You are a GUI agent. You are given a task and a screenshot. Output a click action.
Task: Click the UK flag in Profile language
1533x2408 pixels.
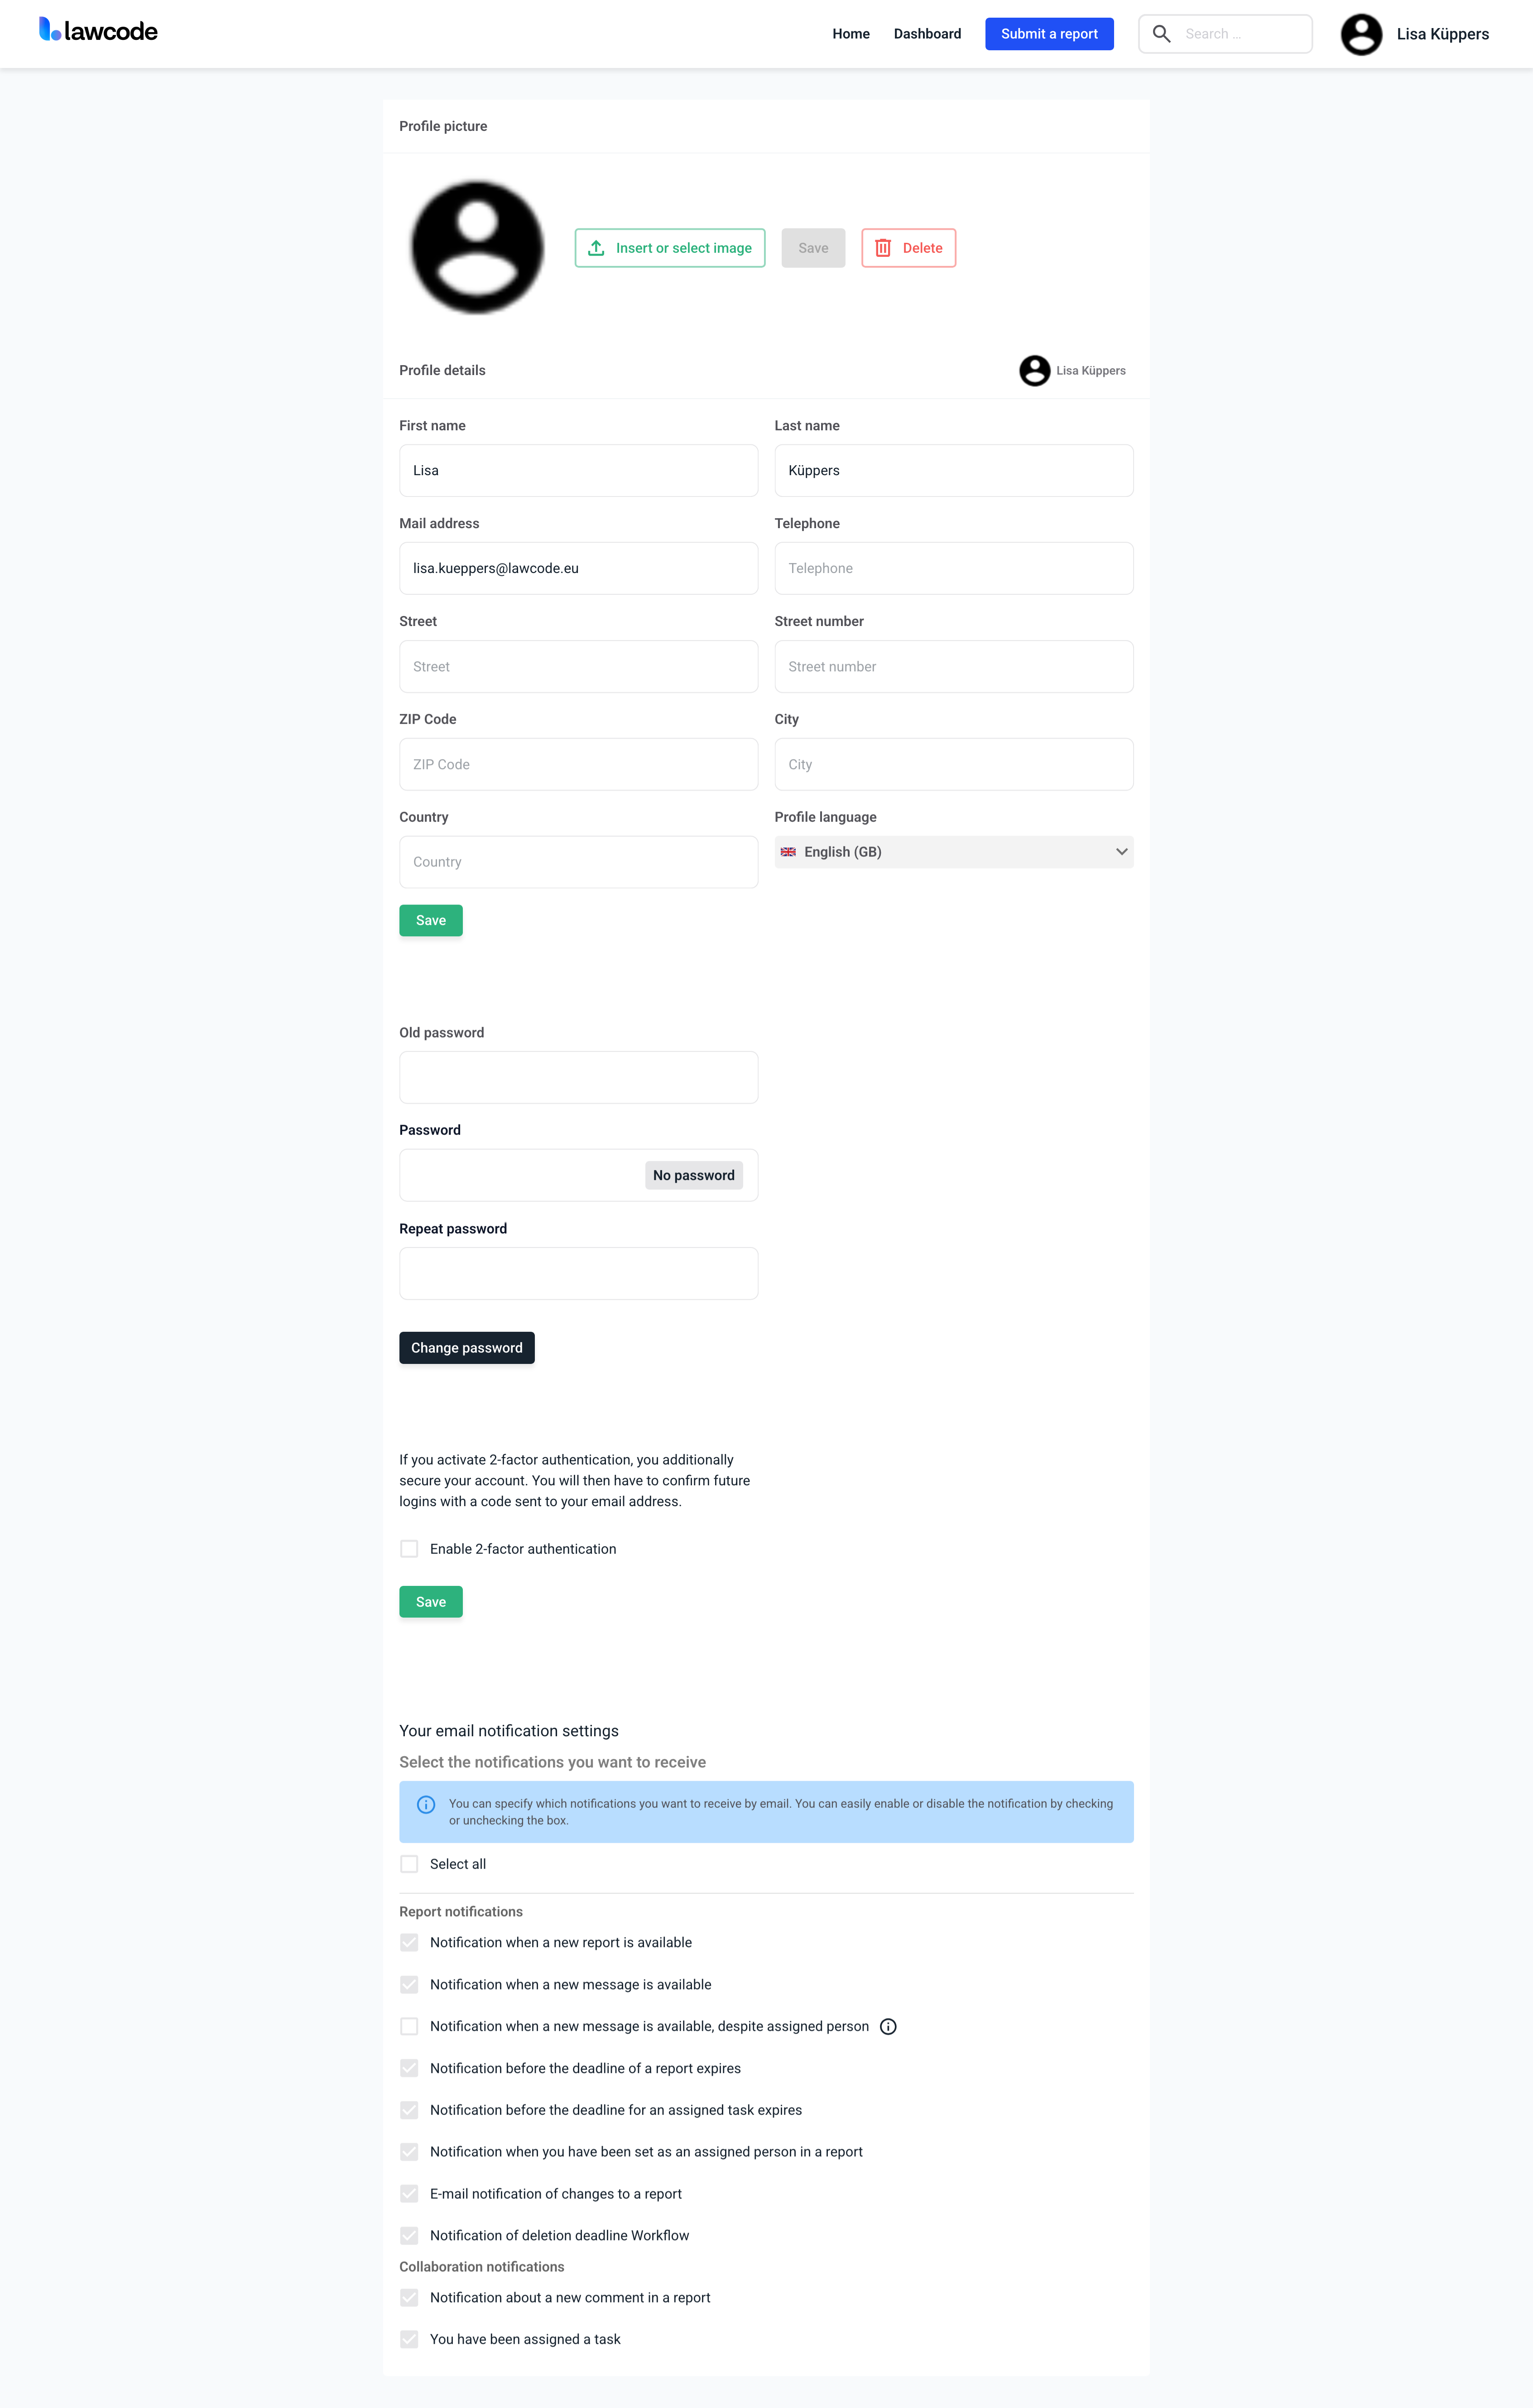788,852
